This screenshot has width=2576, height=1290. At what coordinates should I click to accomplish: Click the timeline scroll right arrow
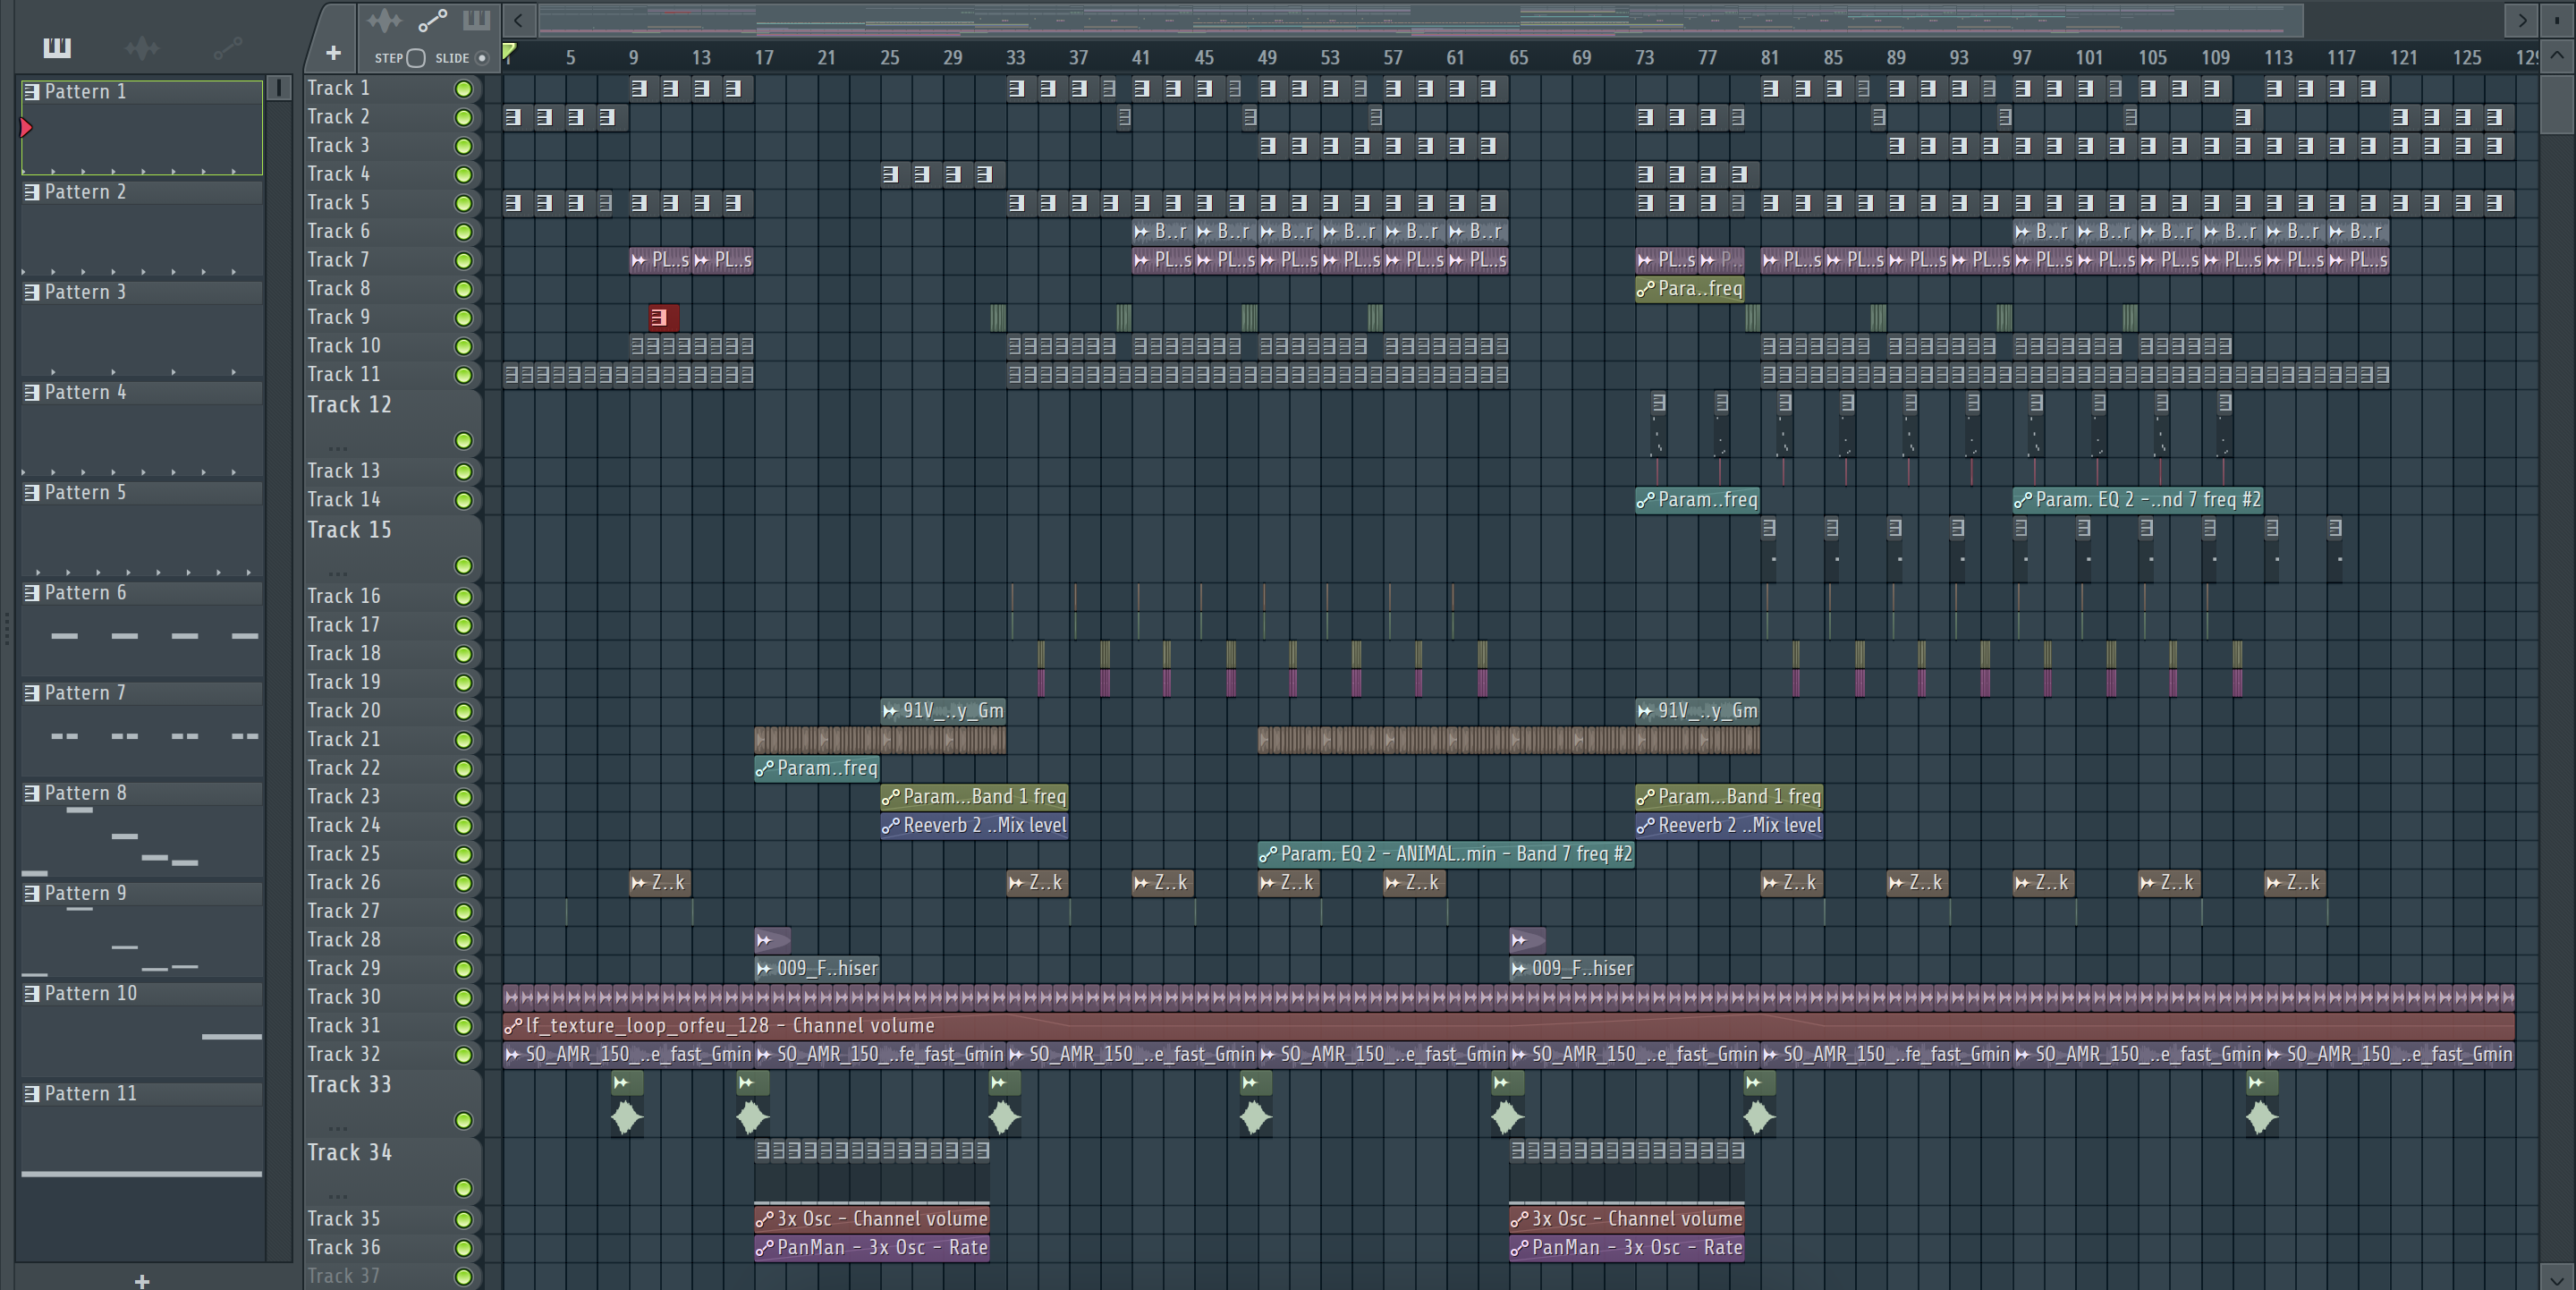click(x=2522, y=20)
